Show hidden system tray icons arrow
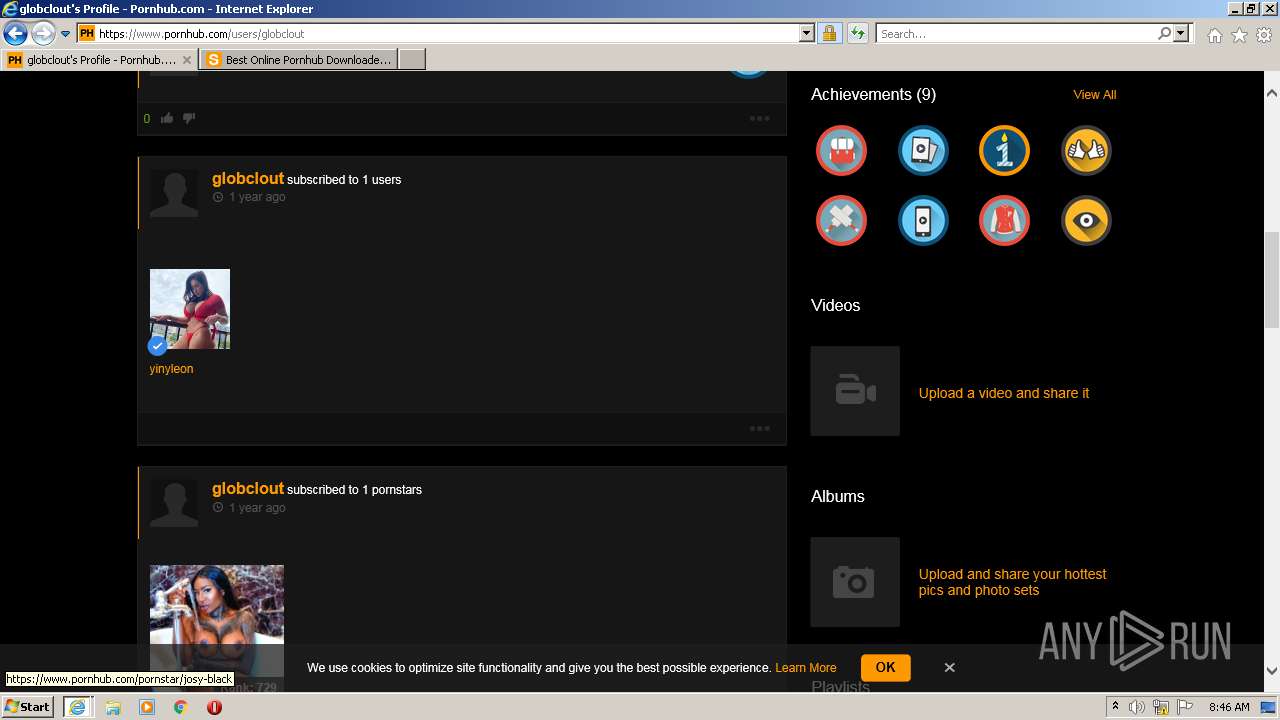 [1115, 707]
